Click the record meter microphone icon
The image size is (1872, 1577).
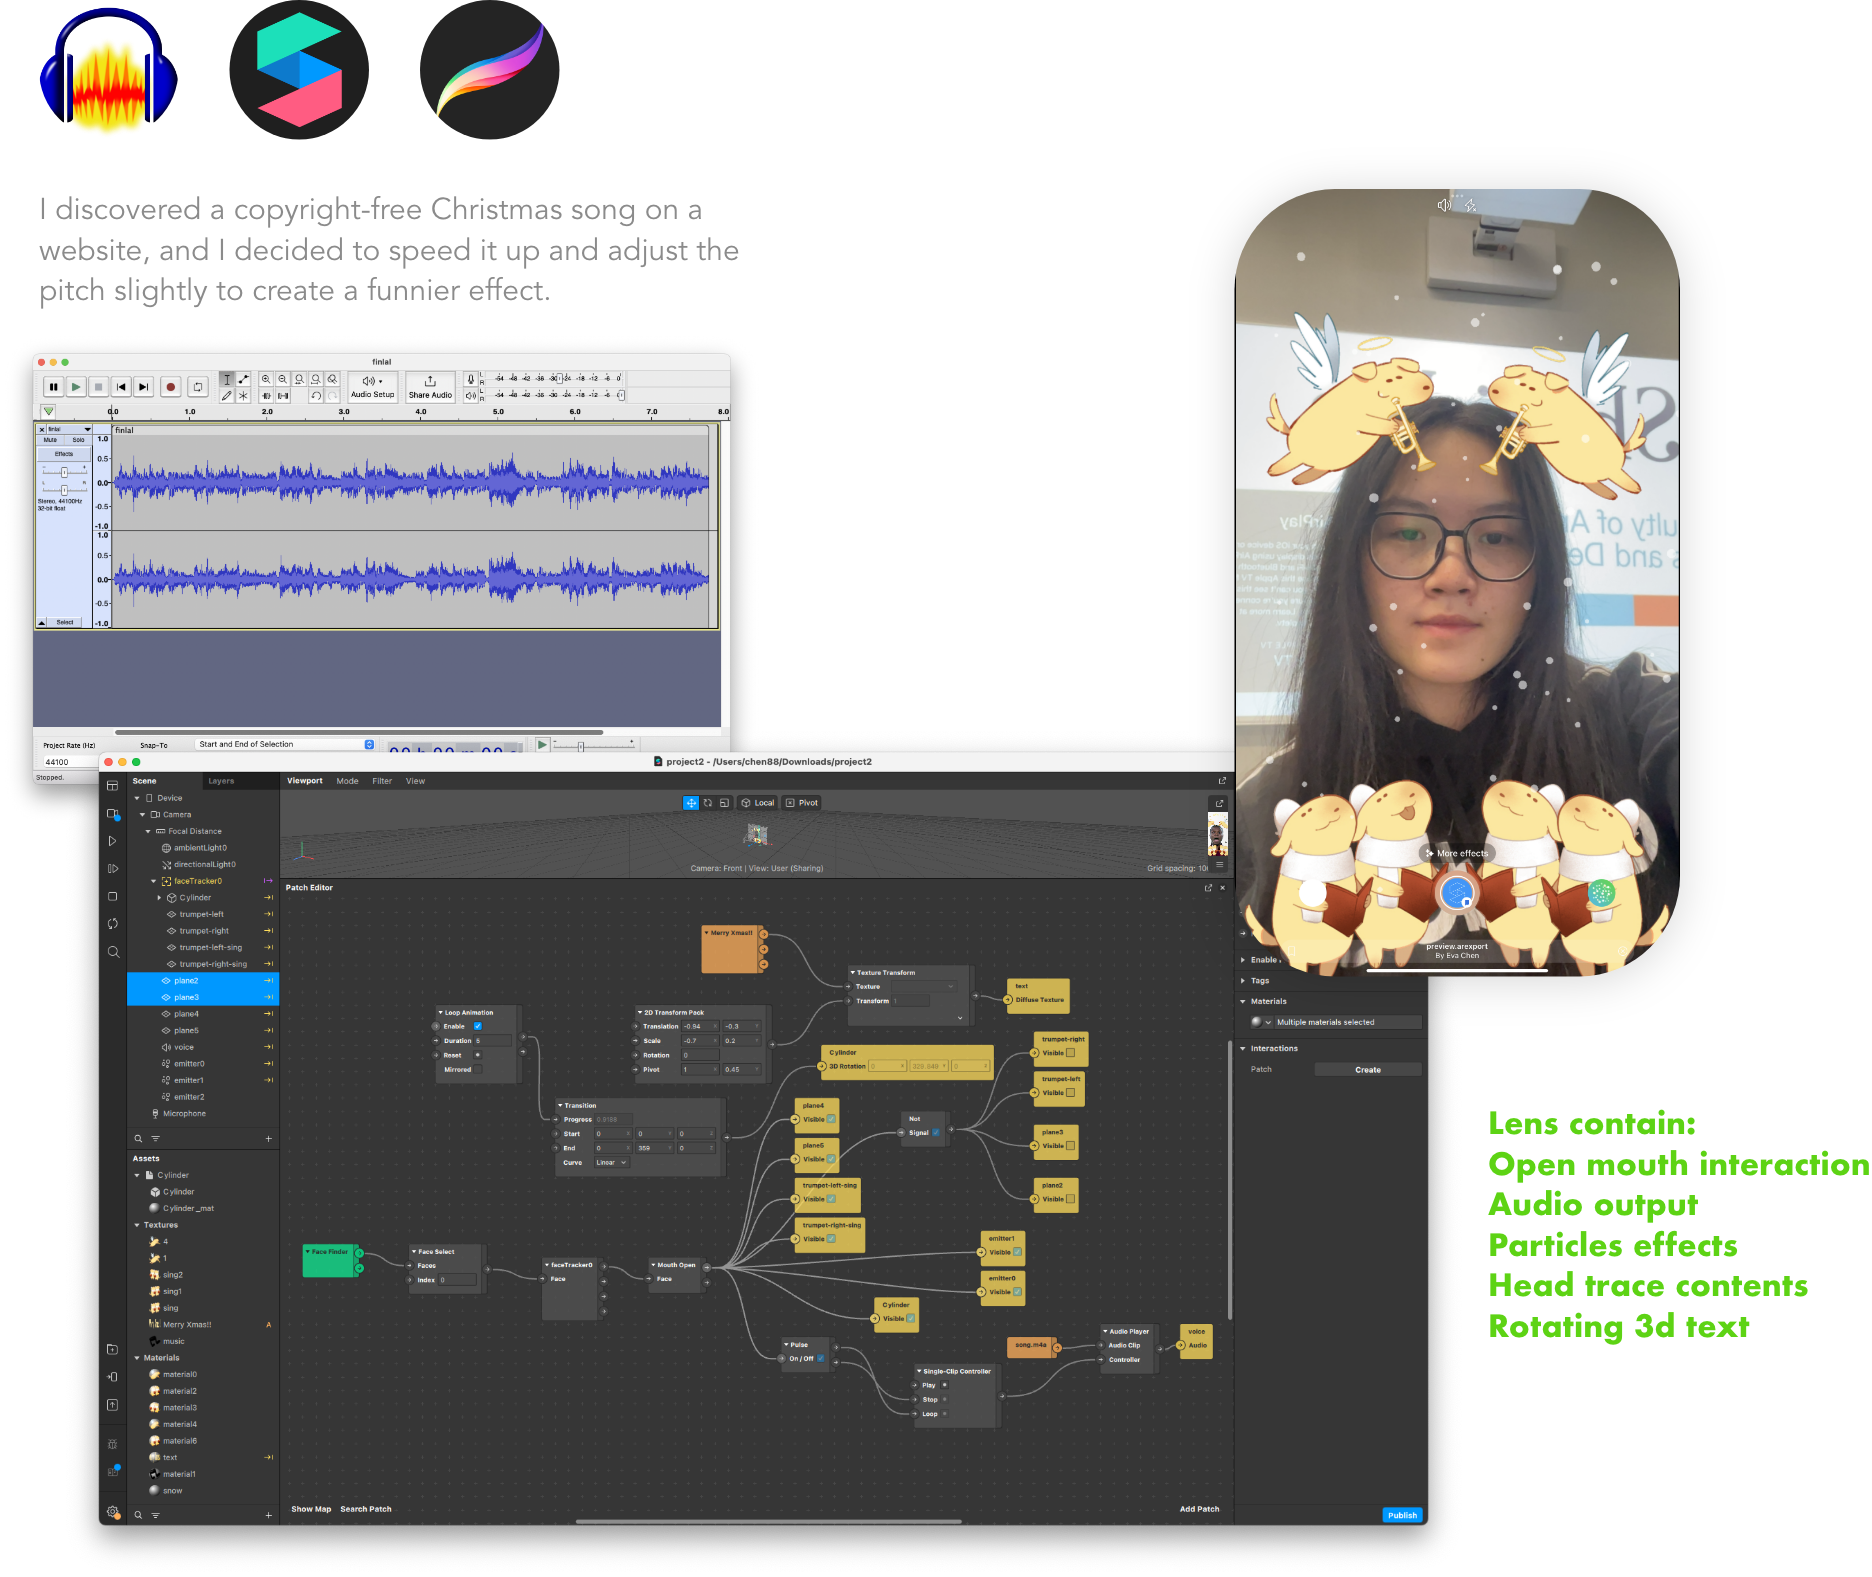pos(471,379)
